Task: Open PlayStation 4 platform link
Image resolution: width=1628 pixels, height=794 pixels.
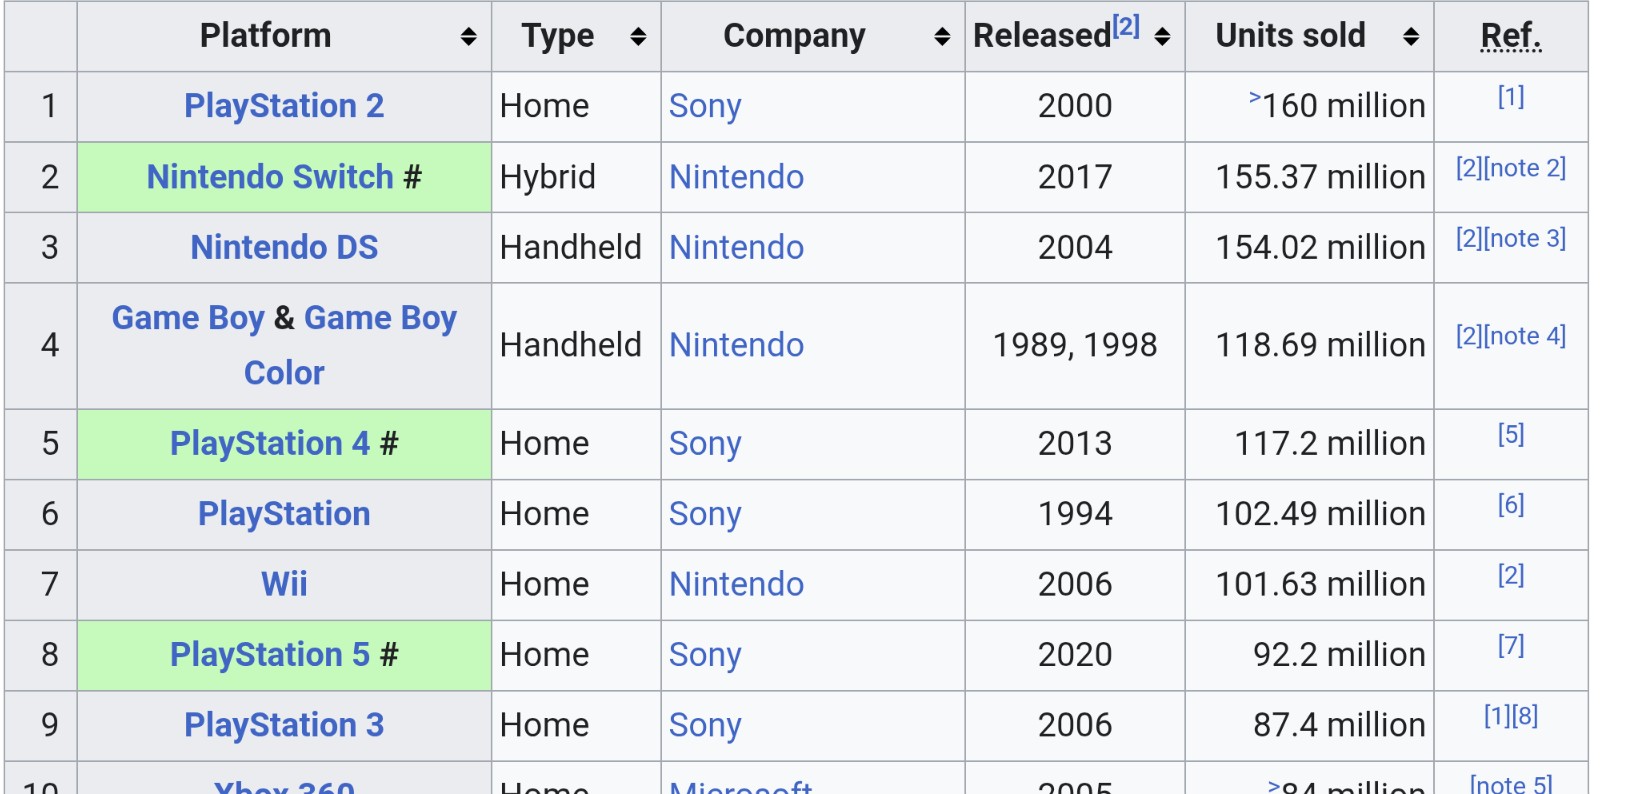Action: tap(270, 443)
